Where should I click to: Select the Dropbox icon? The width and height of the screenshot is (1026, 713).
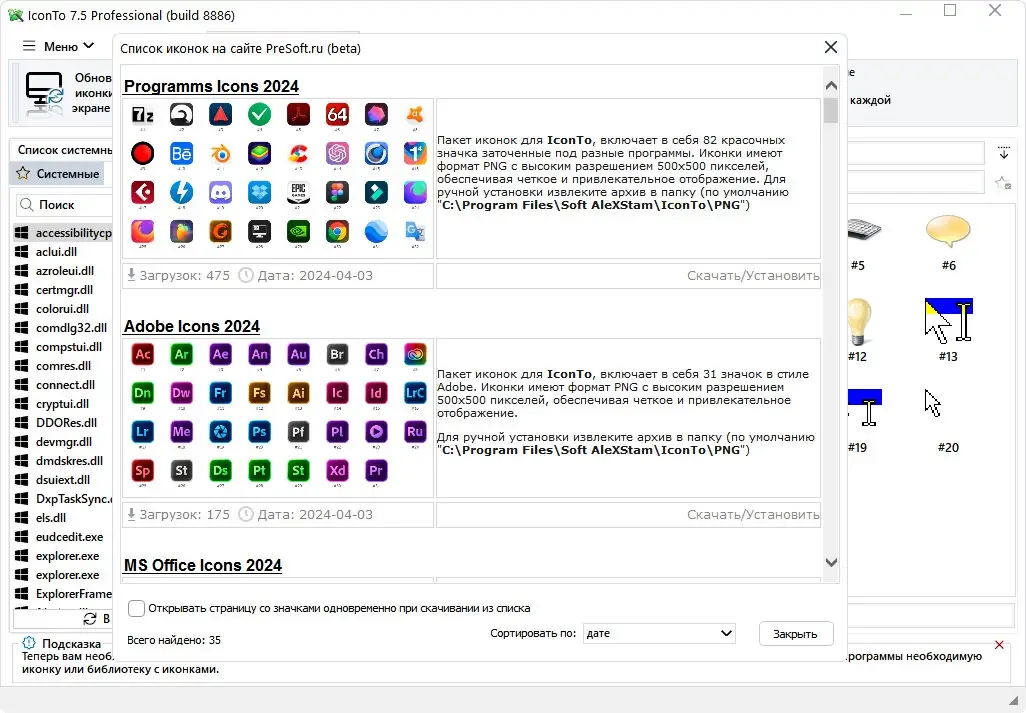point(259,192)
